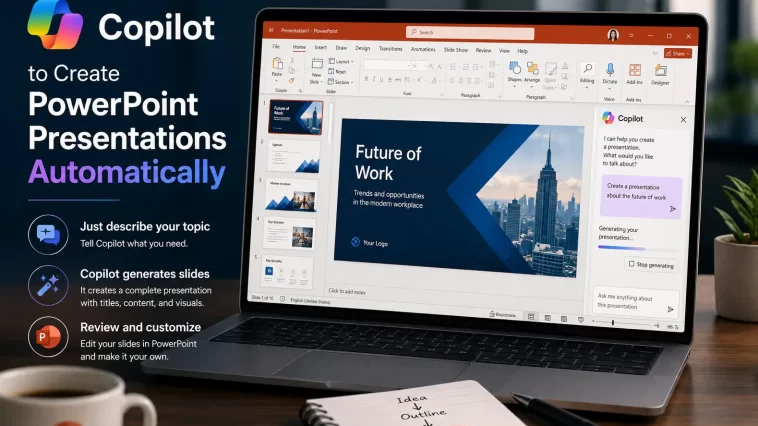
Task: Click the Copilot logo in side pane
Action: 608,118
